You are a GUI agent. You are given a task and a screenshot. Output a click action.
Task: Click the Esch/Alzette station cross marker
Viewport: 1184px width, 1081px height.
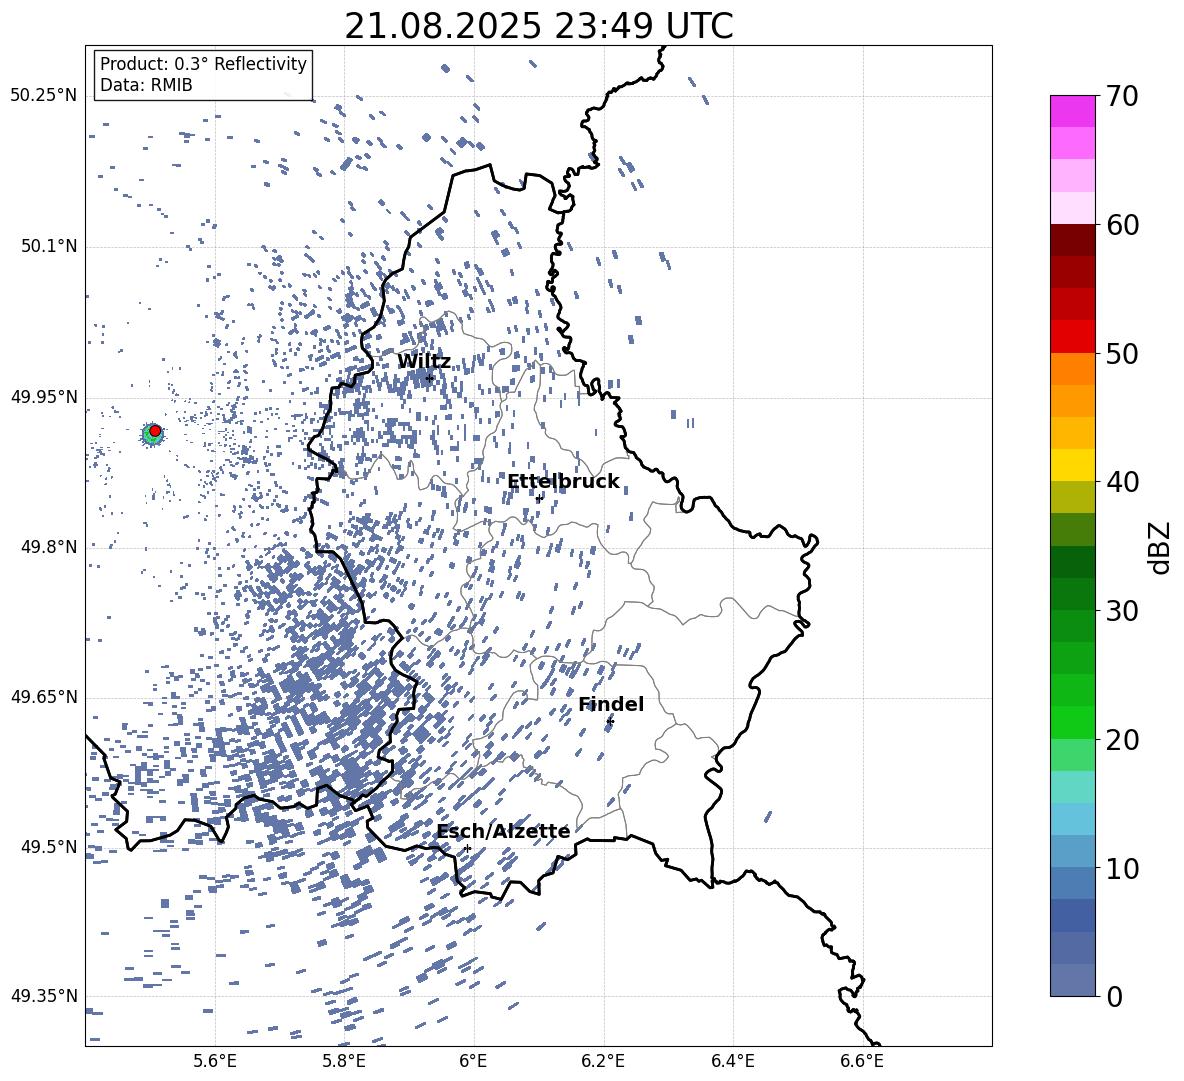[467, 848]
